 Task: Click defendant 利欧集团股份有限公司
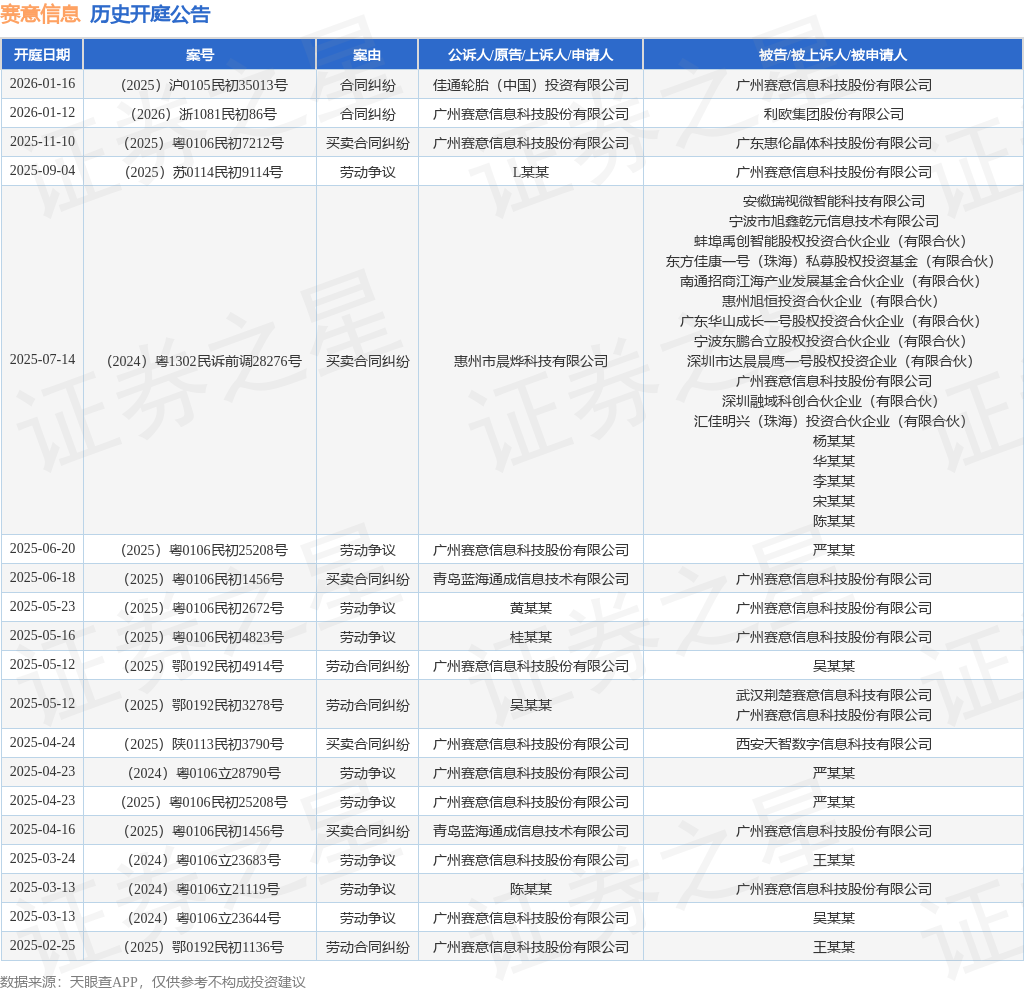(x=834, y=114)
